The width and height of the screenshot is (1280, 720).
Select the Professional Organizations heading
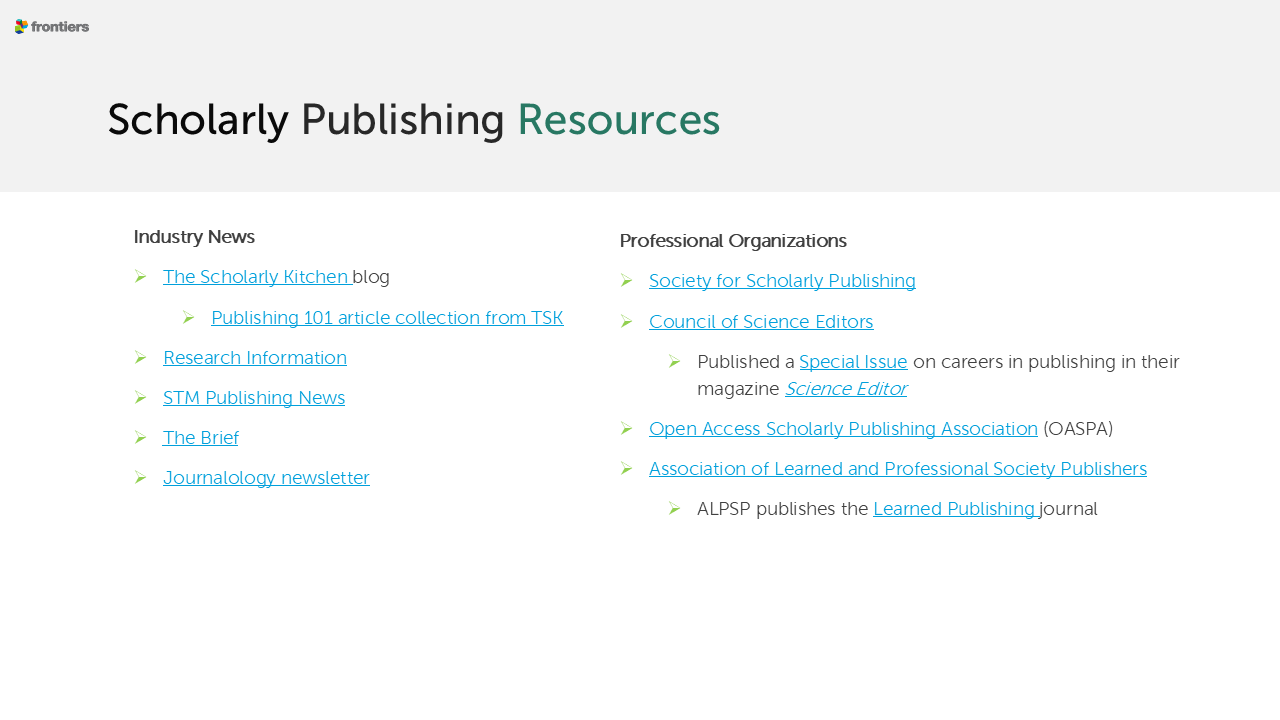[x=733, y=241]
